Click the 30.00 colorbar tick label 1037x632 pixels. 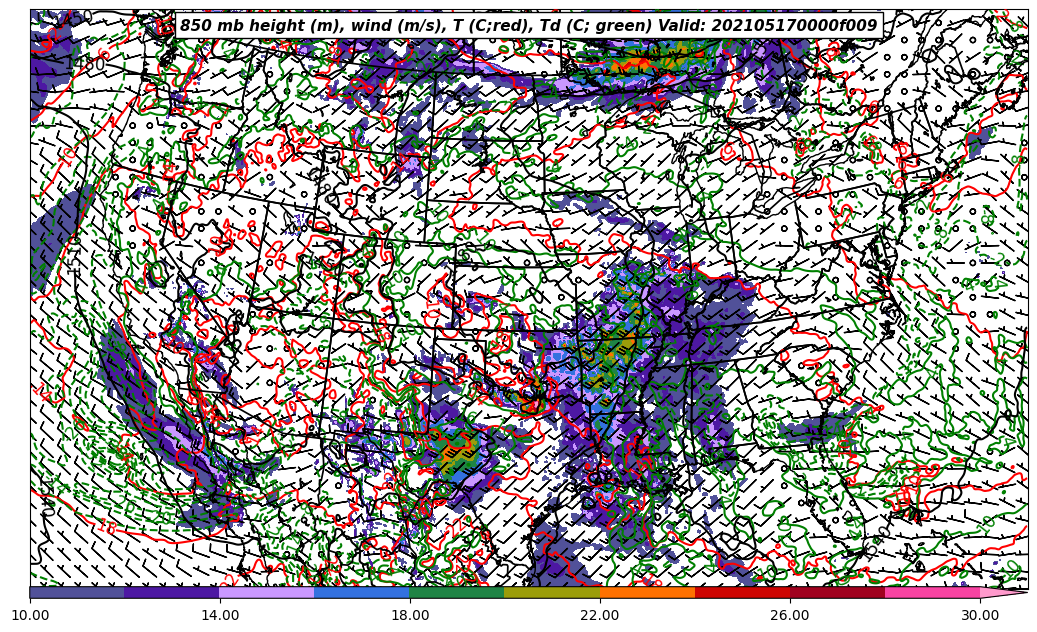click(980, 615)
